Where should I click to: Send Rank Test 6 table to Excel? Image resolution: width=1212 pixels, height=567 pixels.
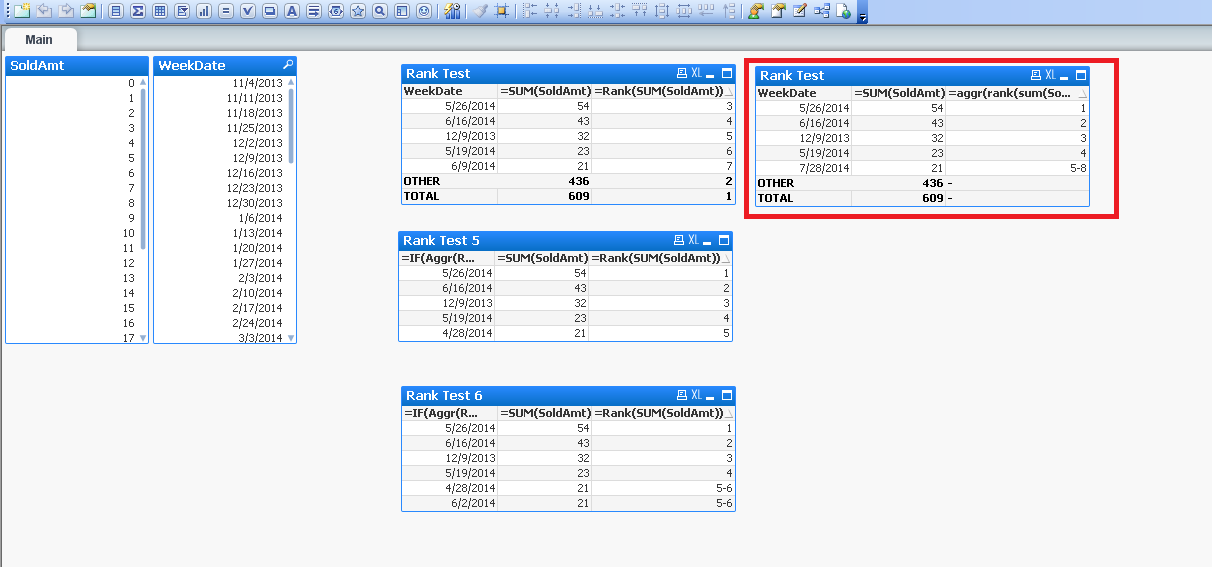coord(696,395)
